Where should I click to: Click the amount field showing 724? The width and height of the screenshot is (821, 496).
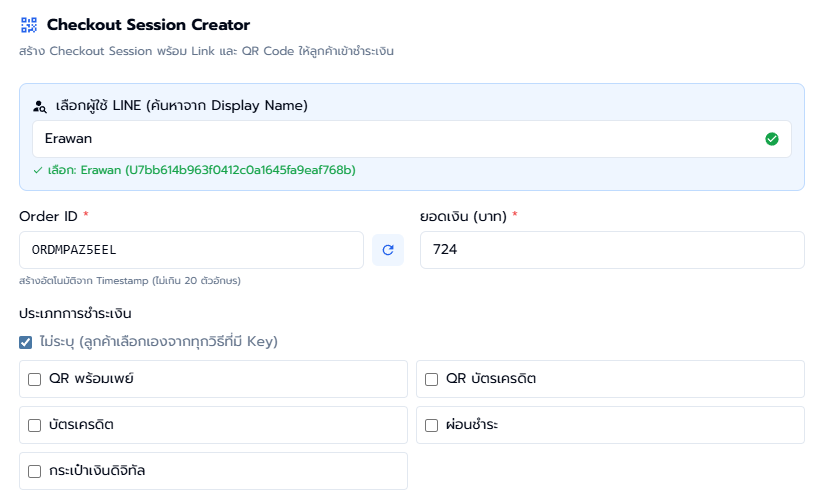[x=612, y=250]
